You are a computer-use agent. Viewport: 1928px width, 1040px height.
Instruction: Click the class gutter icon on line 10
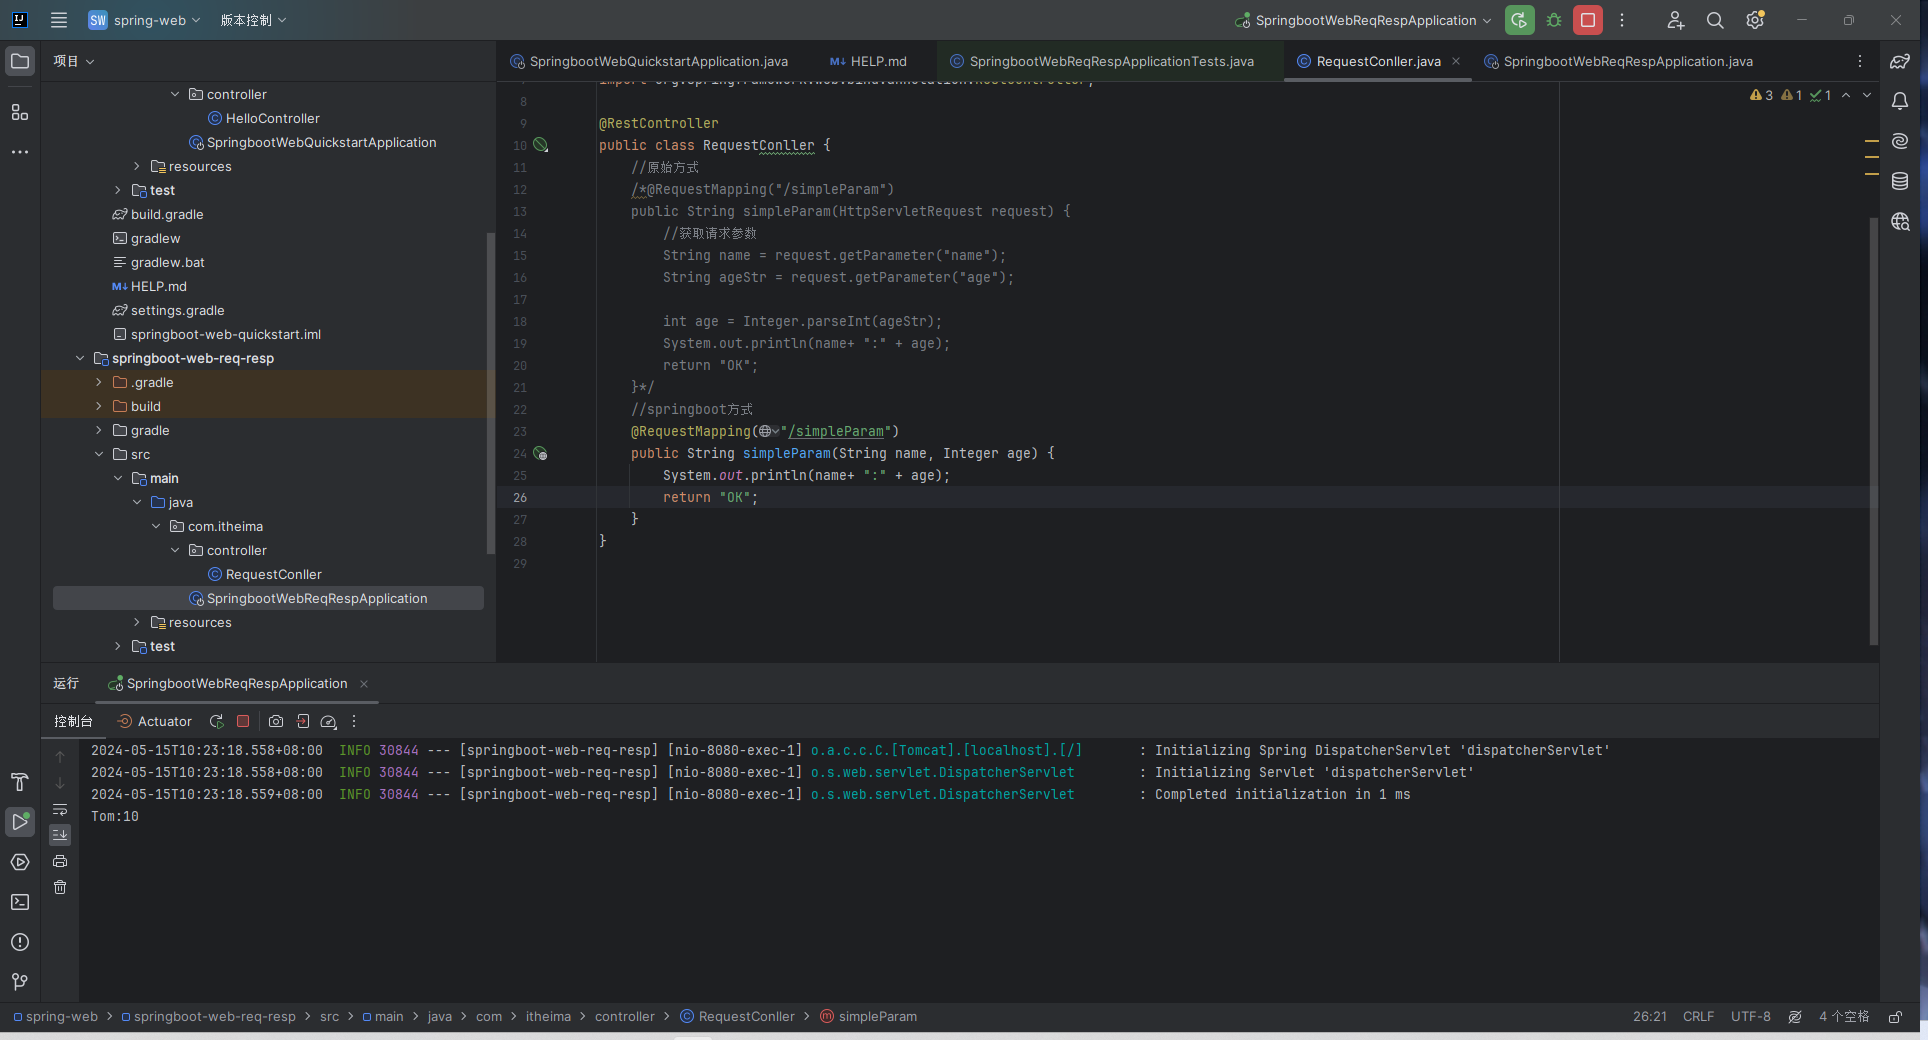(x=541, y=145)
